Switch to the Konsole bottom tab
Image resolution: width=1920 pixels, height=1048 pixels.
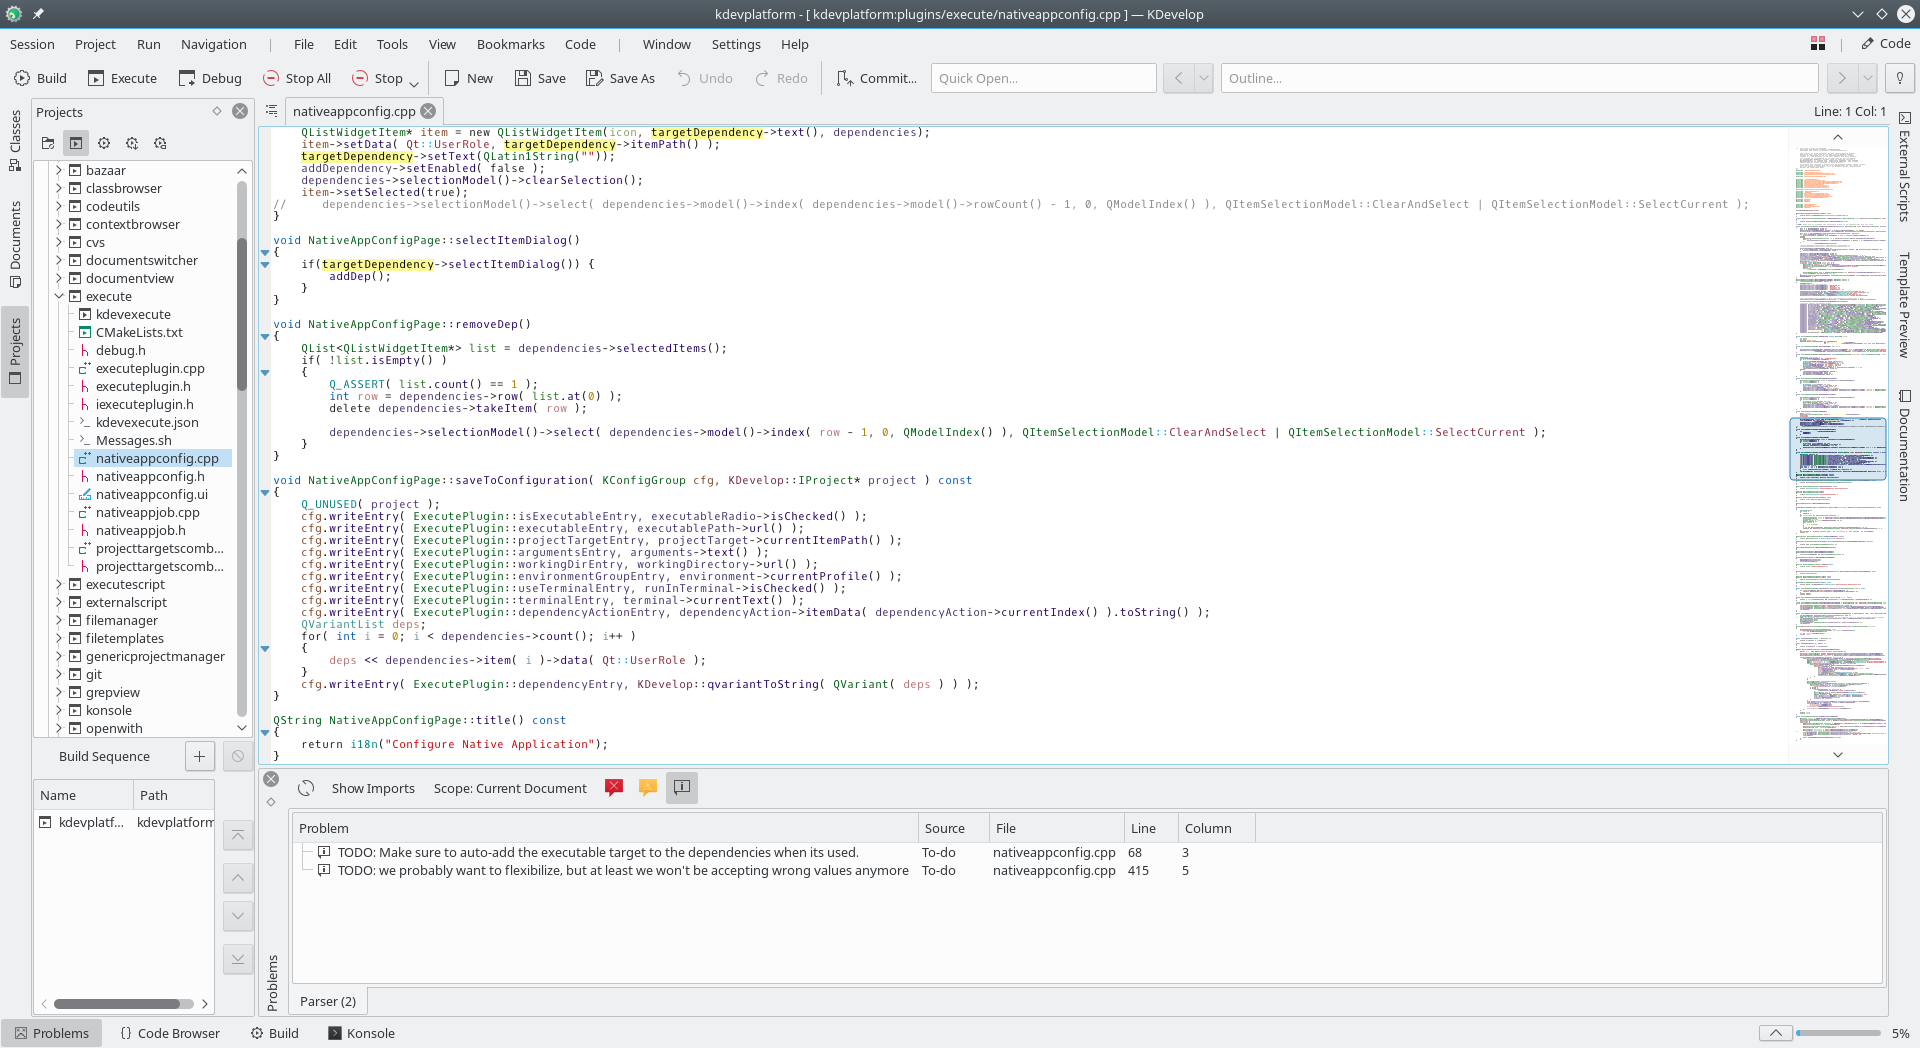(361, 1033)
